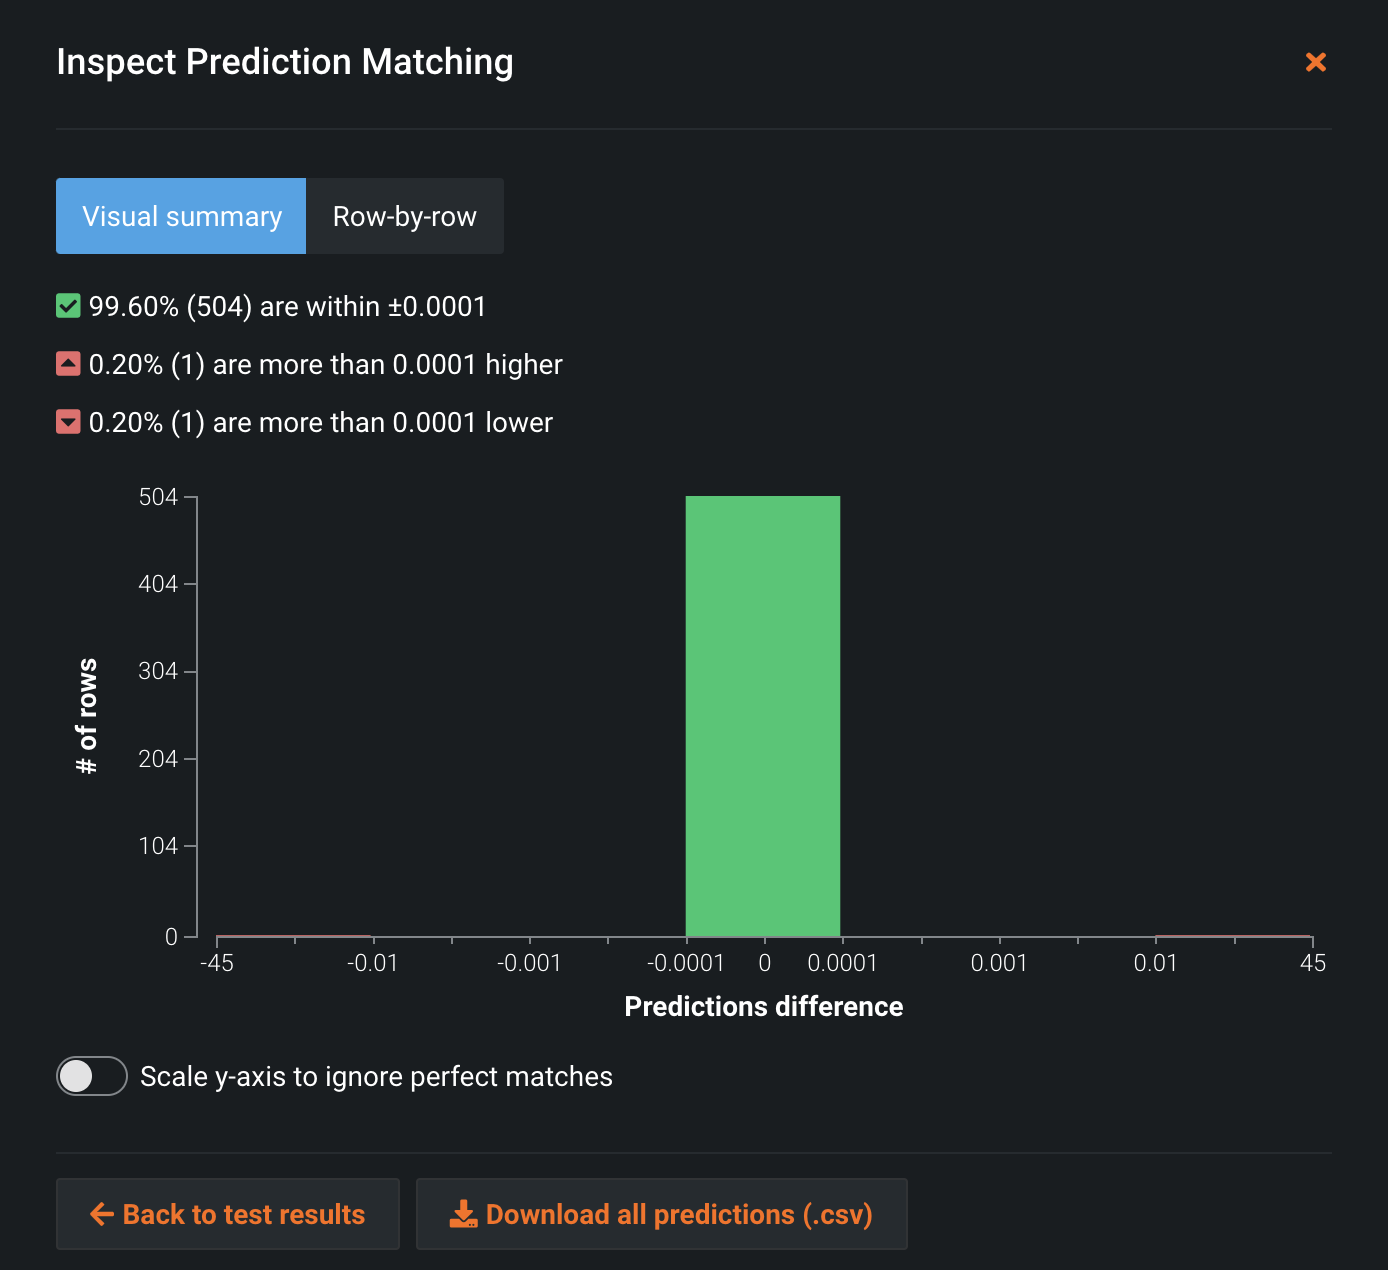Click the green histogram bar at zero
1388x1270 pixels.
762,715
